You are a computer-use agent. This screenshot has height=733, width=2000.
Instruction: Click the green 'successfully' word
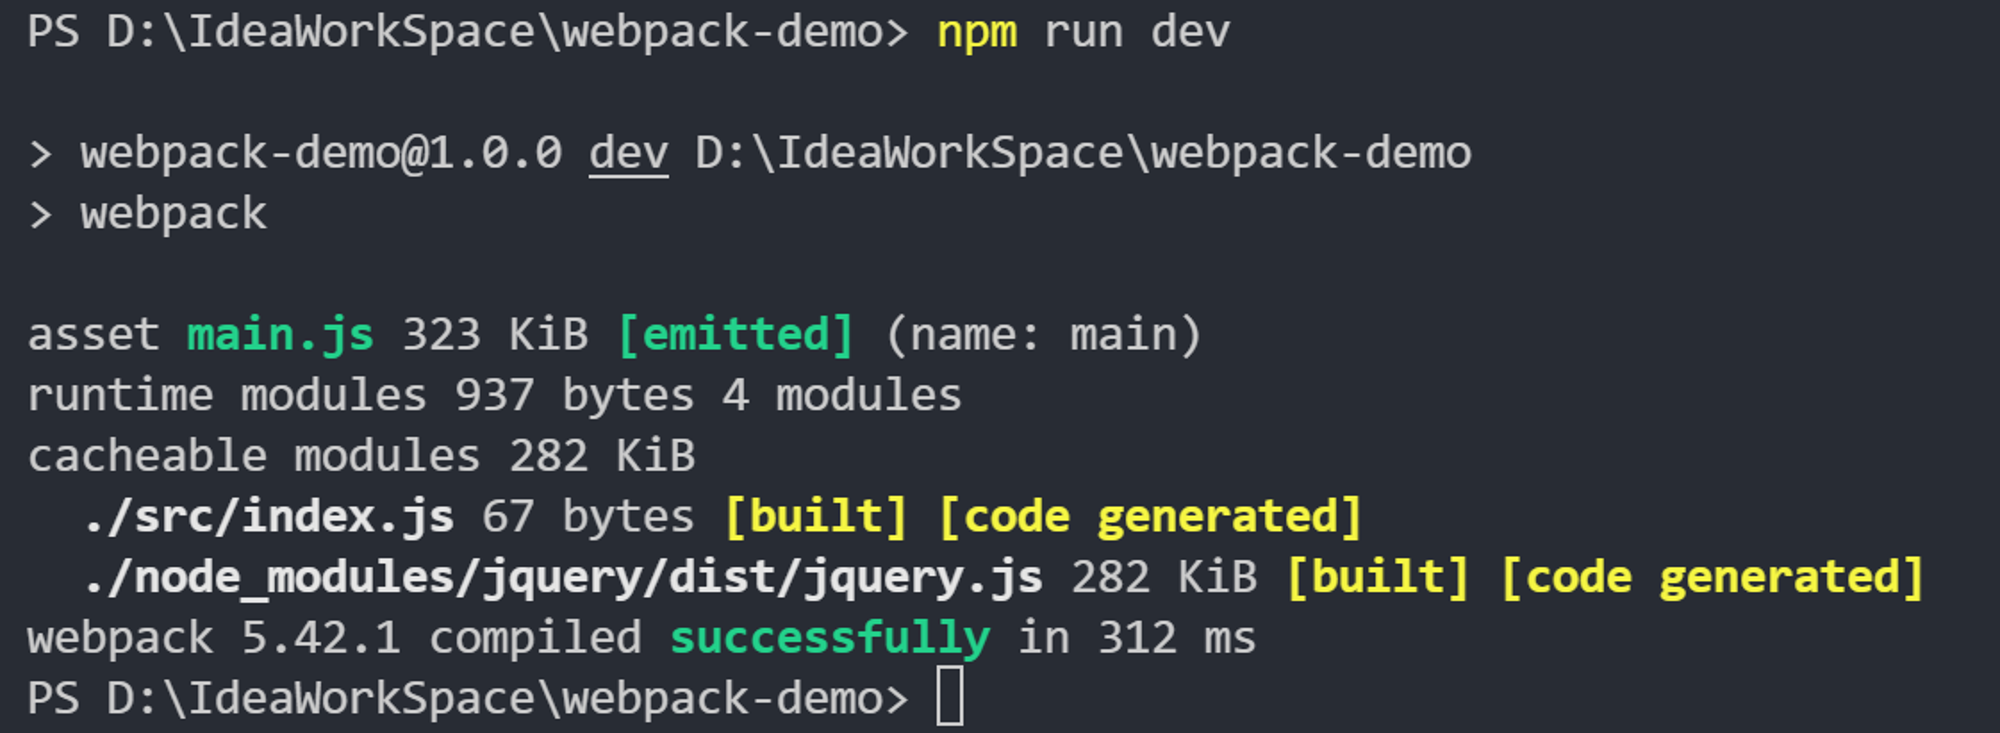tap(830, 640)
